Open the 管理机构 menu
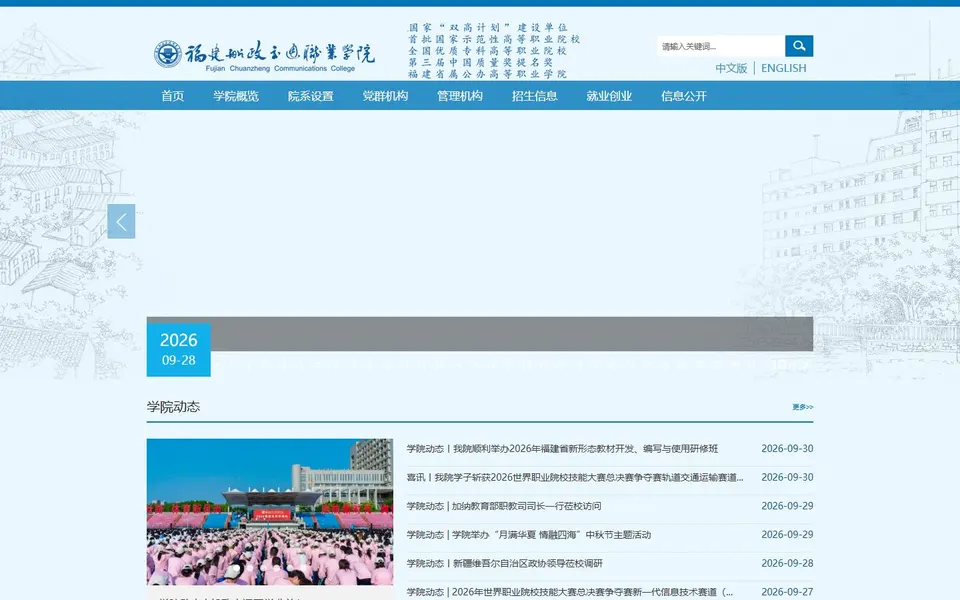This screenshot has width=960, height=600. 460,96
